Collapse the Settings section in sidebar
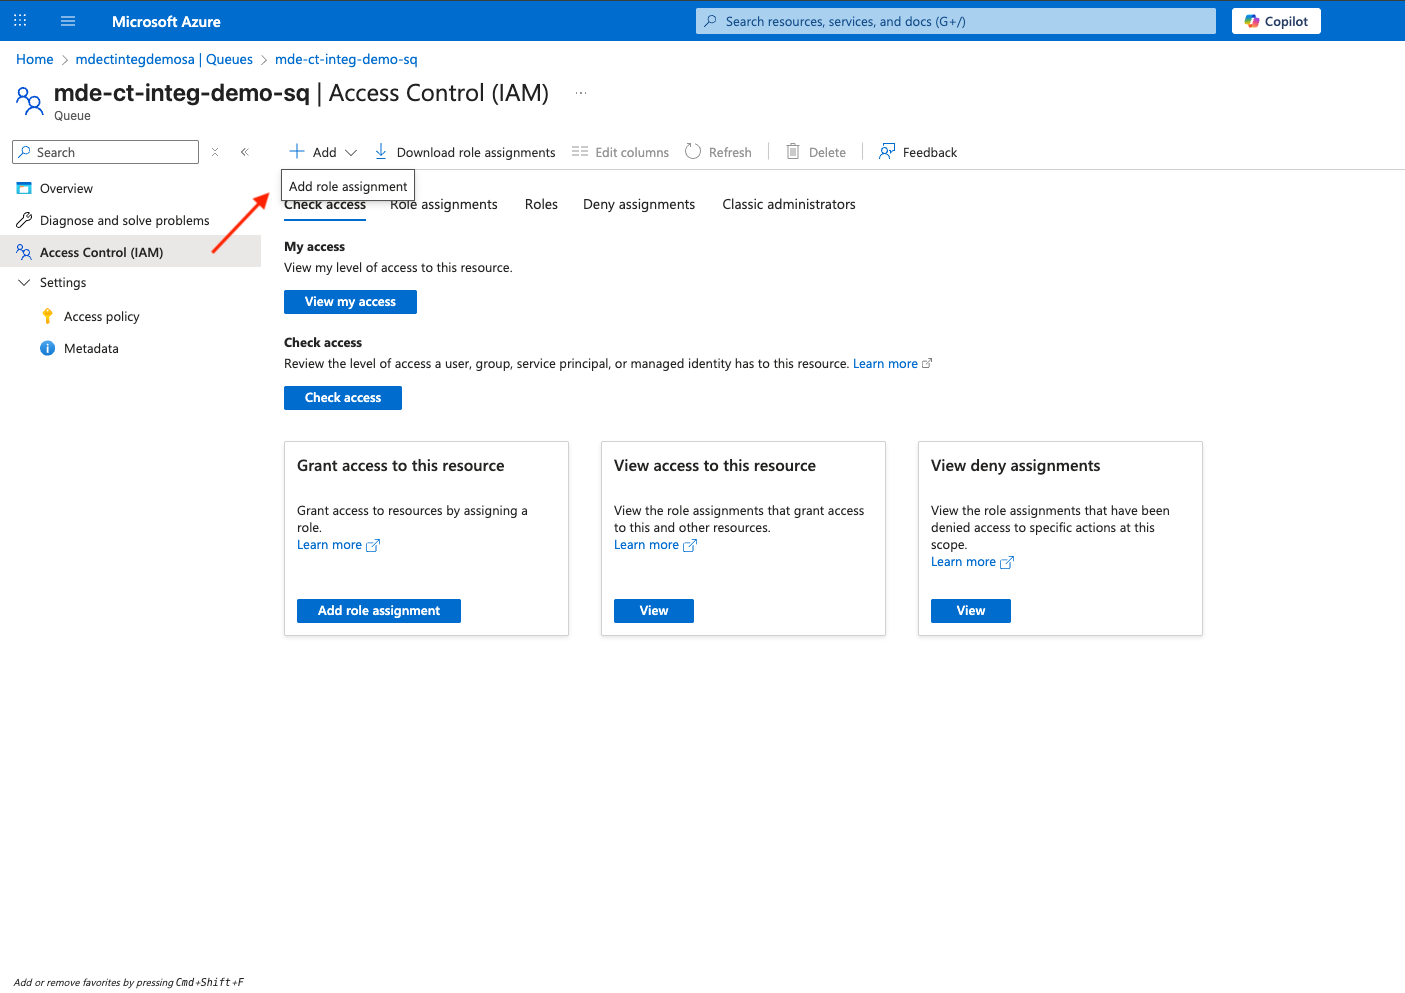1405x993 pixels. 25,283
